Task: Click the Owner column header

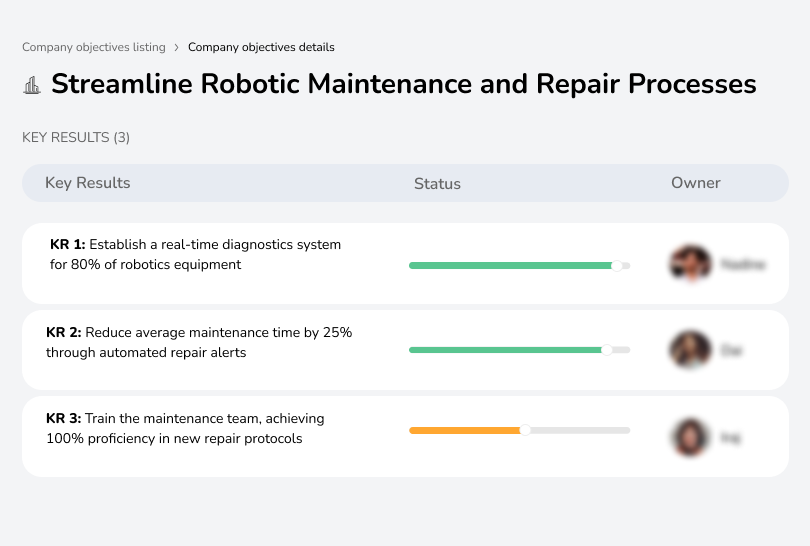Action: [x=695, y=183]
